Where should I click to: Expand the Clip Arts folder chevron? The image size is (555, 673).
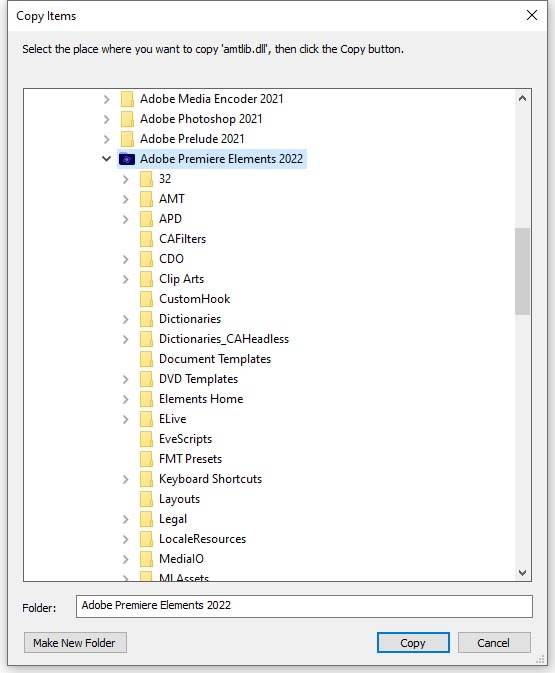125,279
